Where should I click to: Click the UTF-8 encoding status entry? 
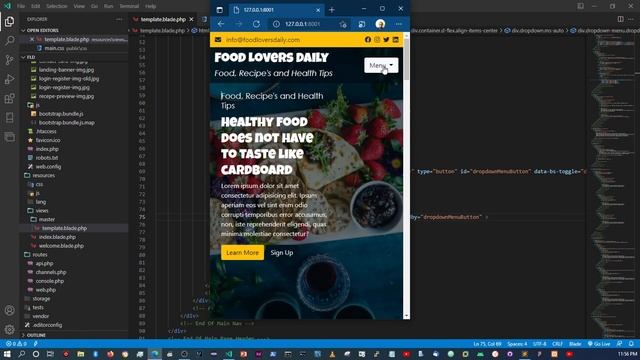click(539, 344)
